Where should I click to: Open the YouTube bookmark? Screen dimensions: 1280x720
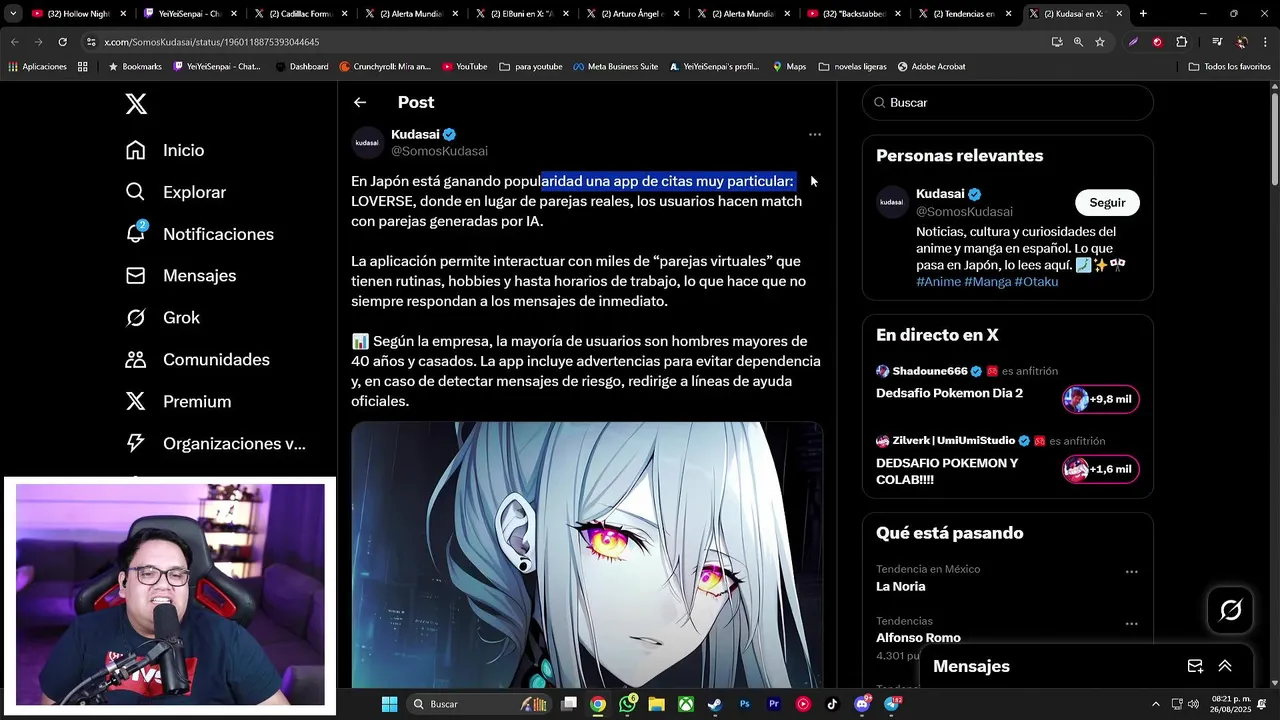tap(464, 67)
